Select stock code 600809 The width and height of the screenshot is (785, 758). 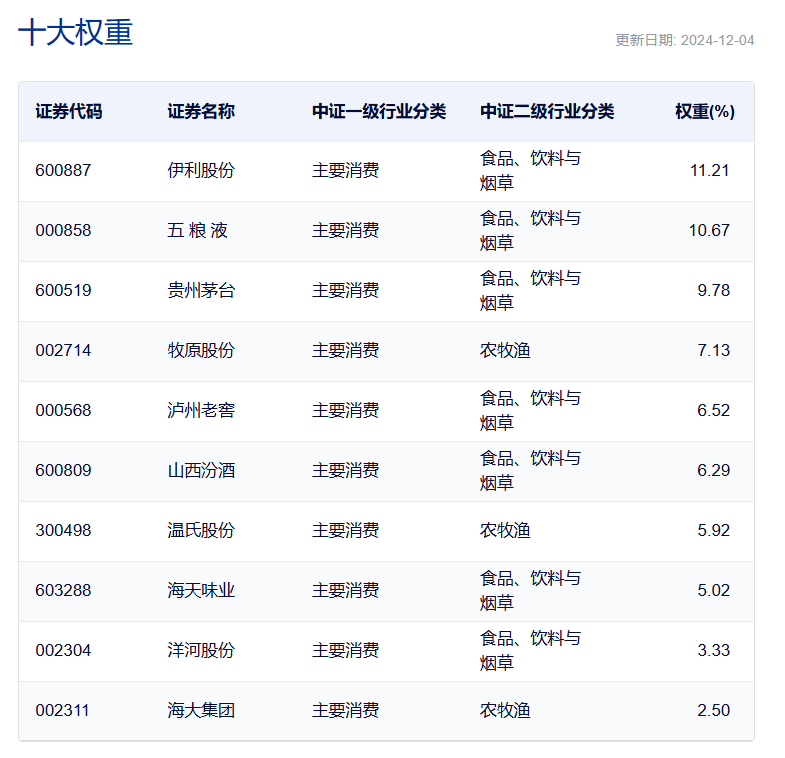pyautogui.click(x=63, y=471)
